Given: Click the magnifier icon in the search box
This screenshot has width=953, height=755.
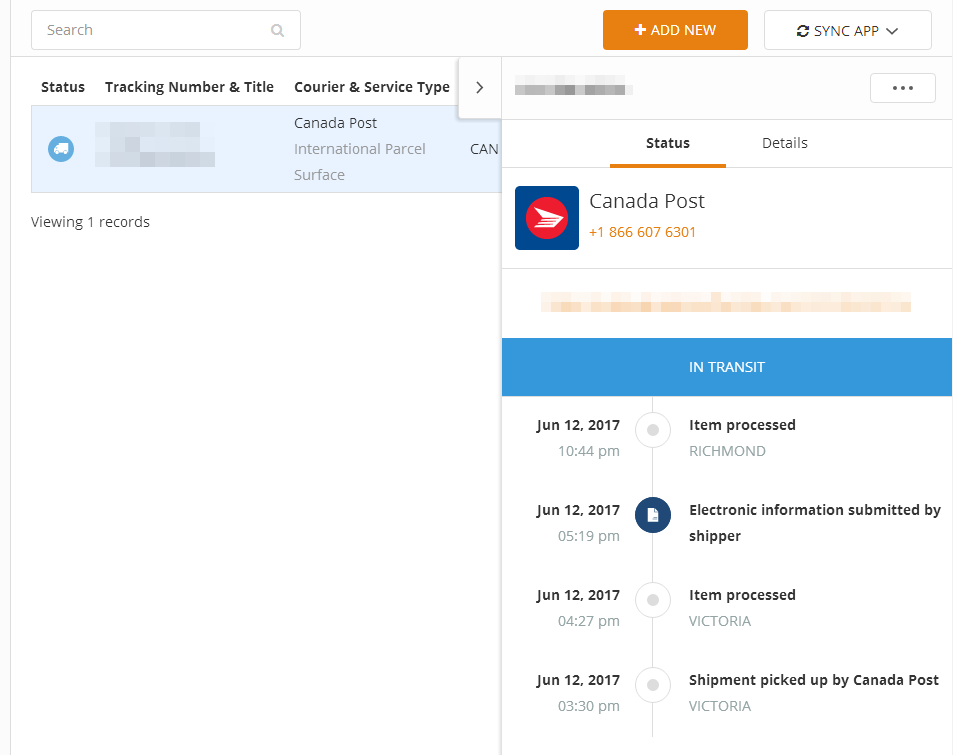Looking at the screenshot, I should tap(277, 30).
